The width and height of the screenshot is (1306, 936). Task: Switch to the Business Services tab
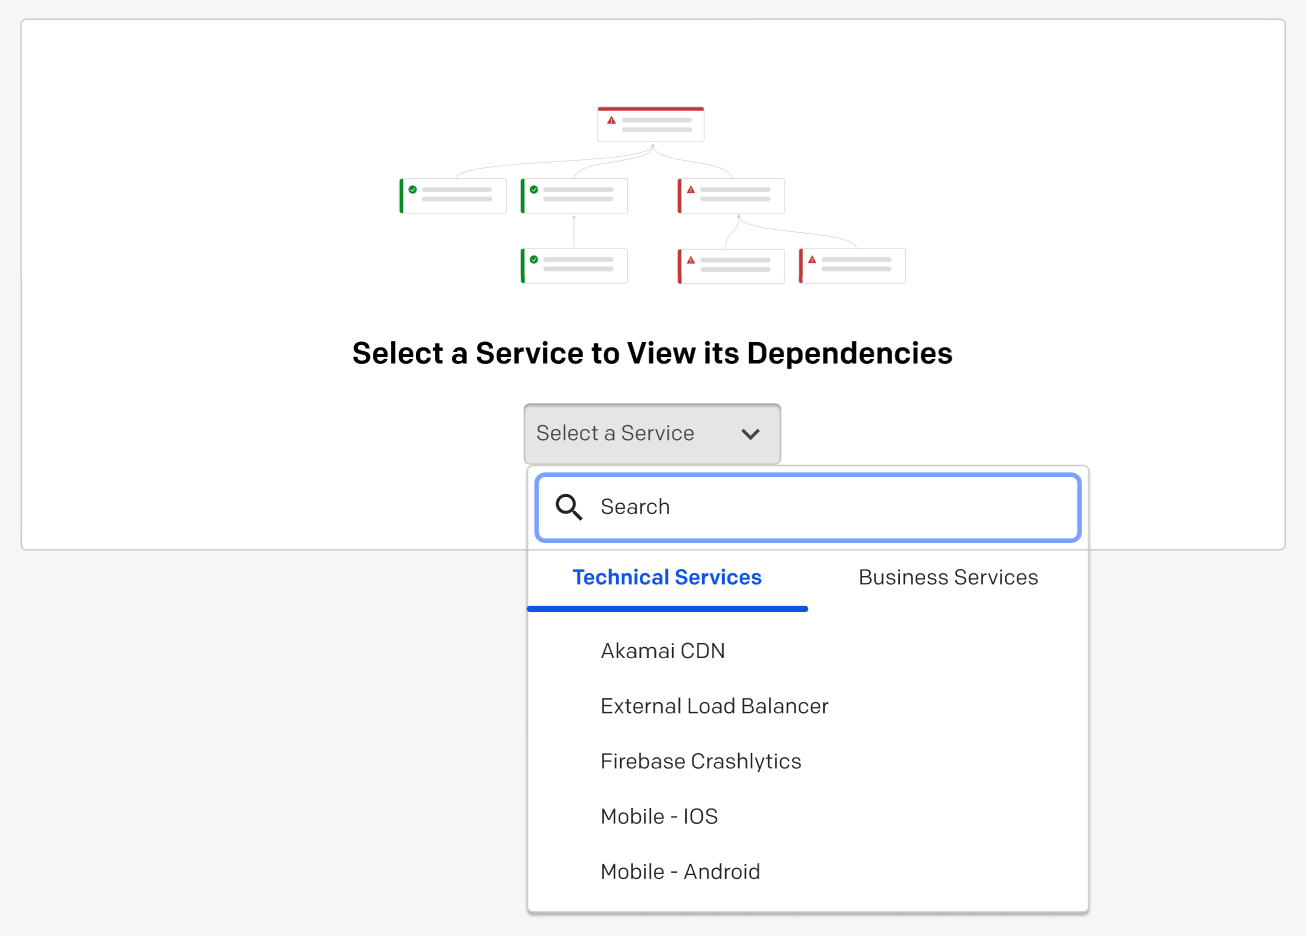coord(948,578)
